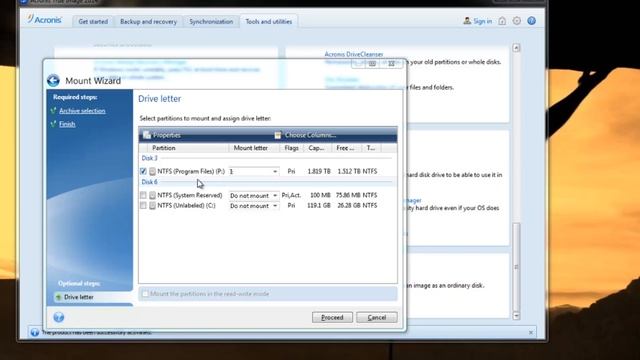
Task: Maximize the Mount Wizard dialog
Action: click(372, 63)
